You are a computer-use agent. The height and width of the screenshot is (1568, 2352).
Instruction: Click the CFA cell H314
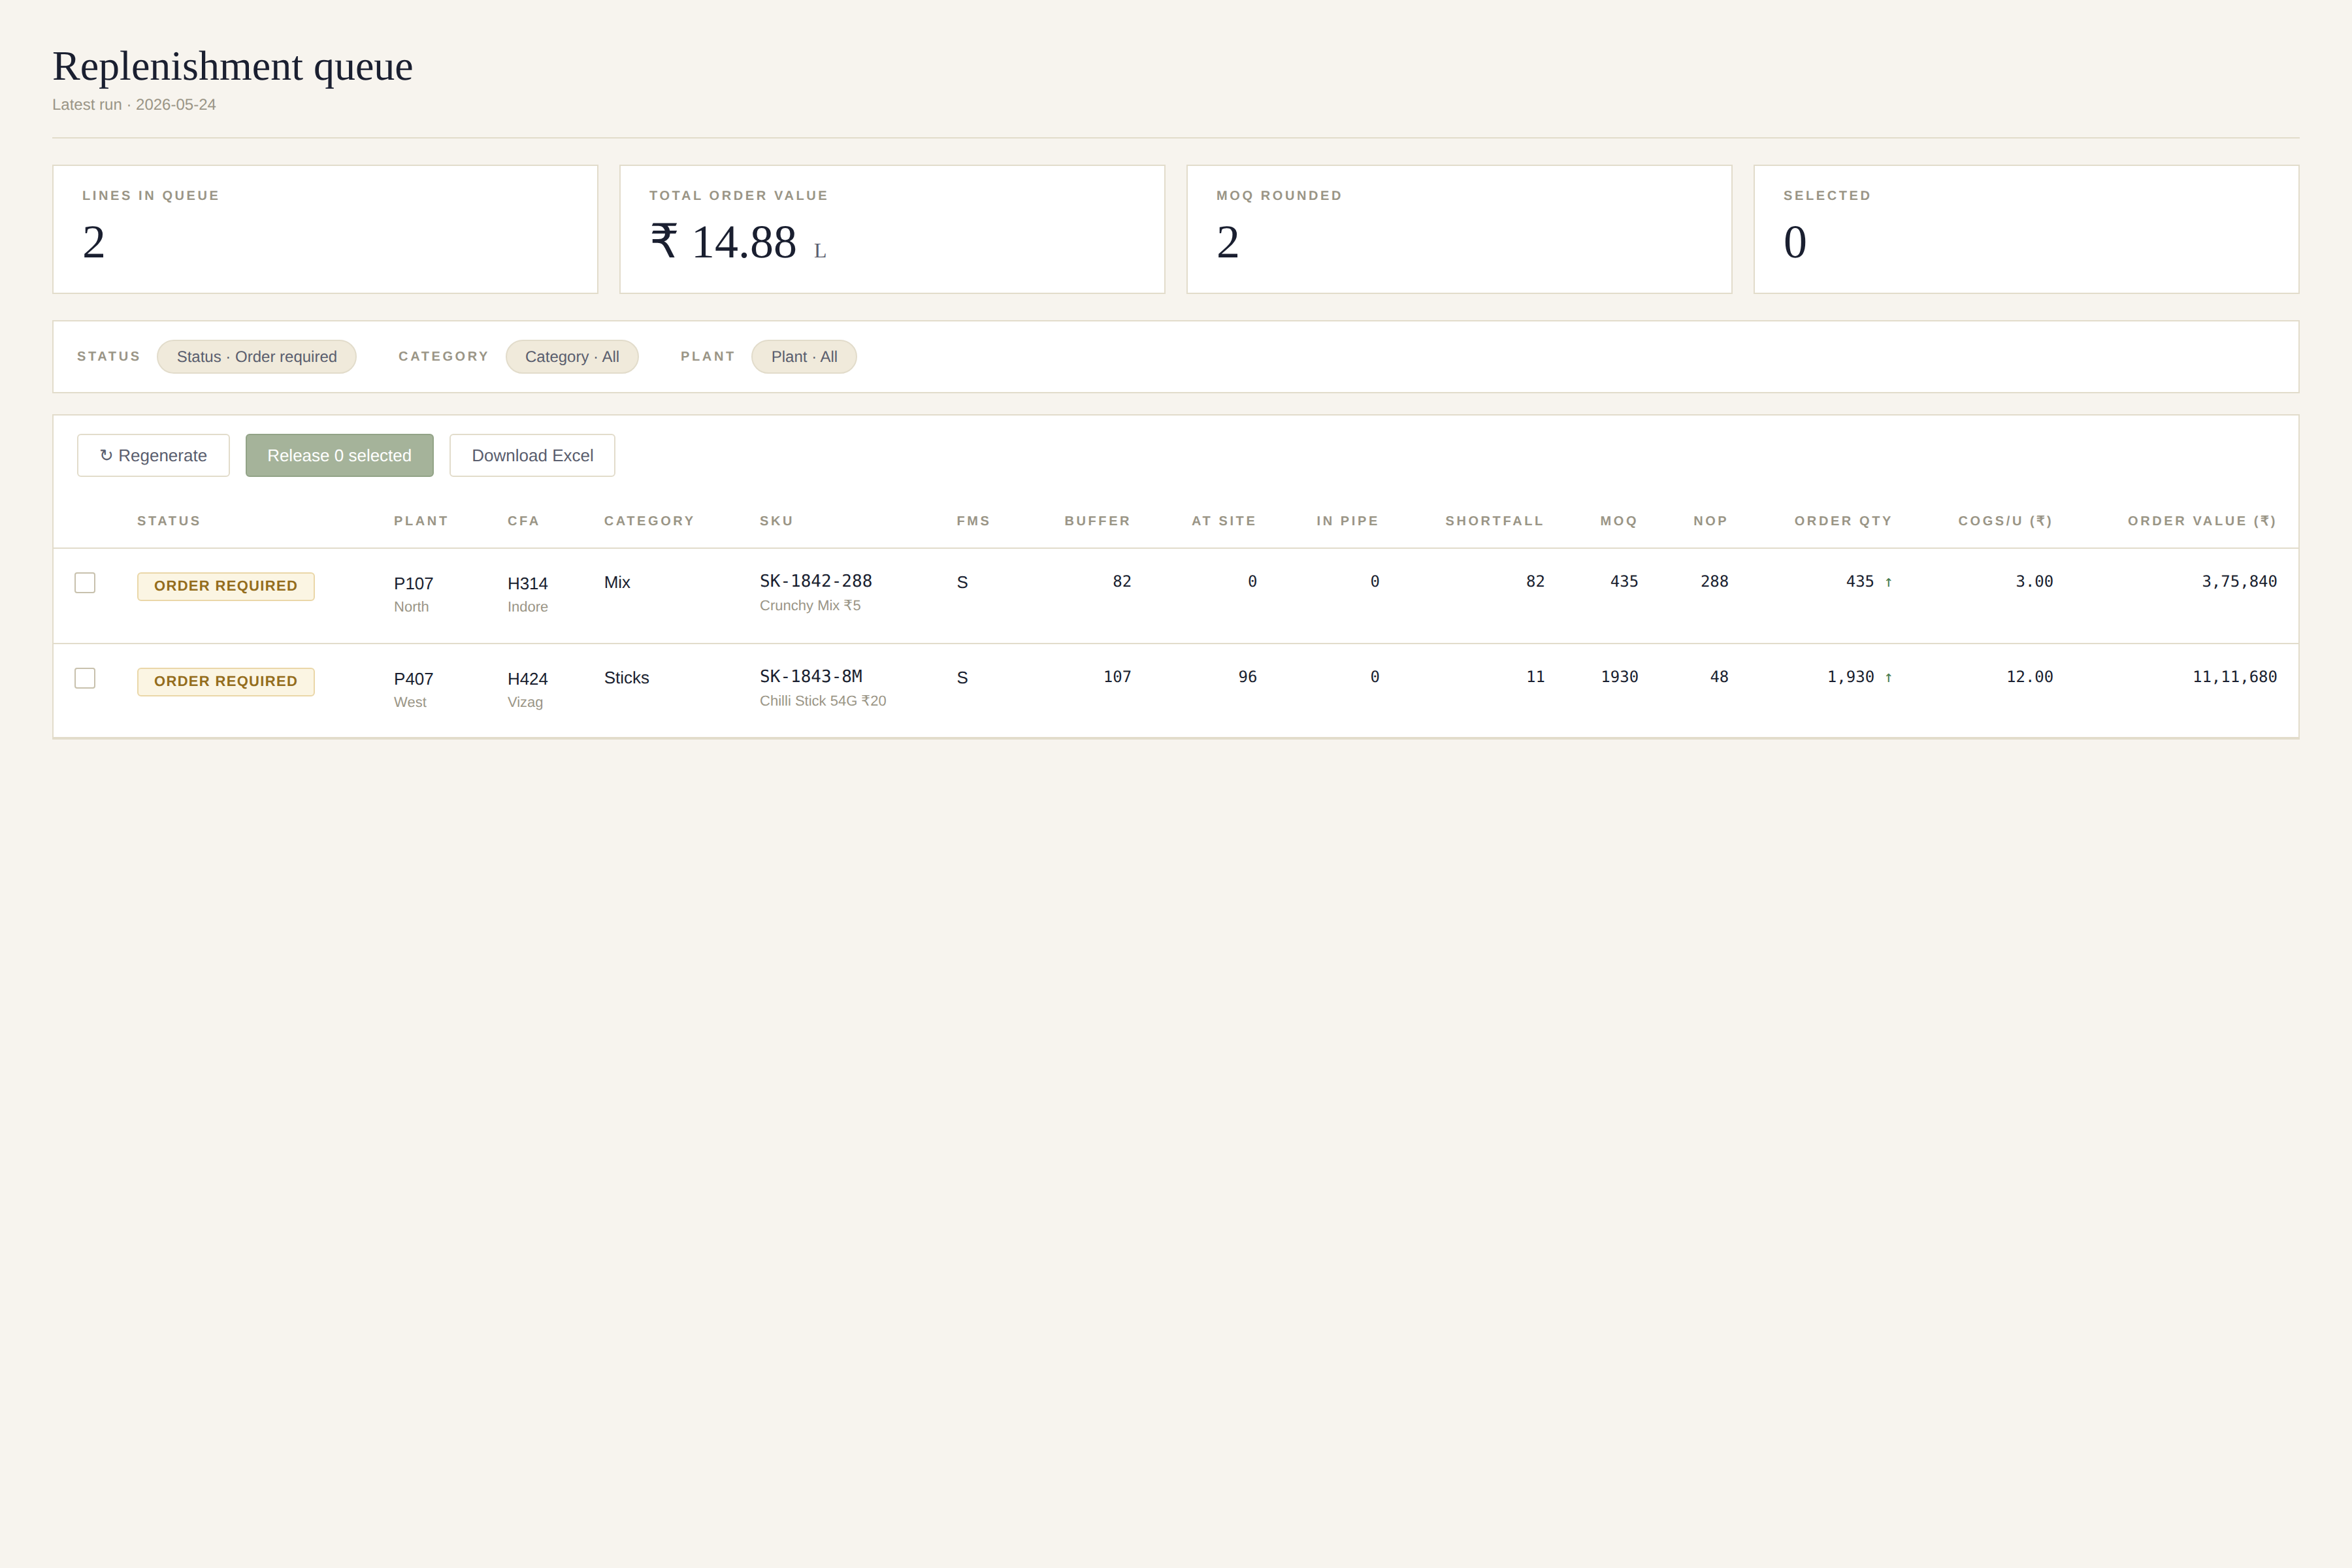click(x=527, y=583)
